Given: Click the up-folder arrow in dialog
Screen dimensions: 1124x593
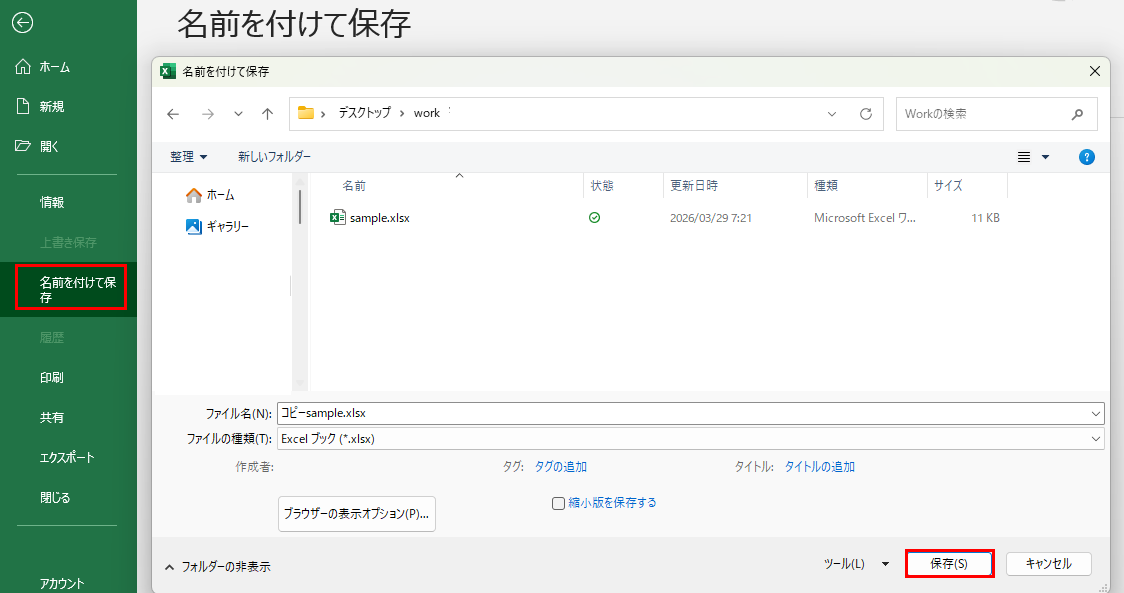Looking at the screenshot, I should 267,114.
